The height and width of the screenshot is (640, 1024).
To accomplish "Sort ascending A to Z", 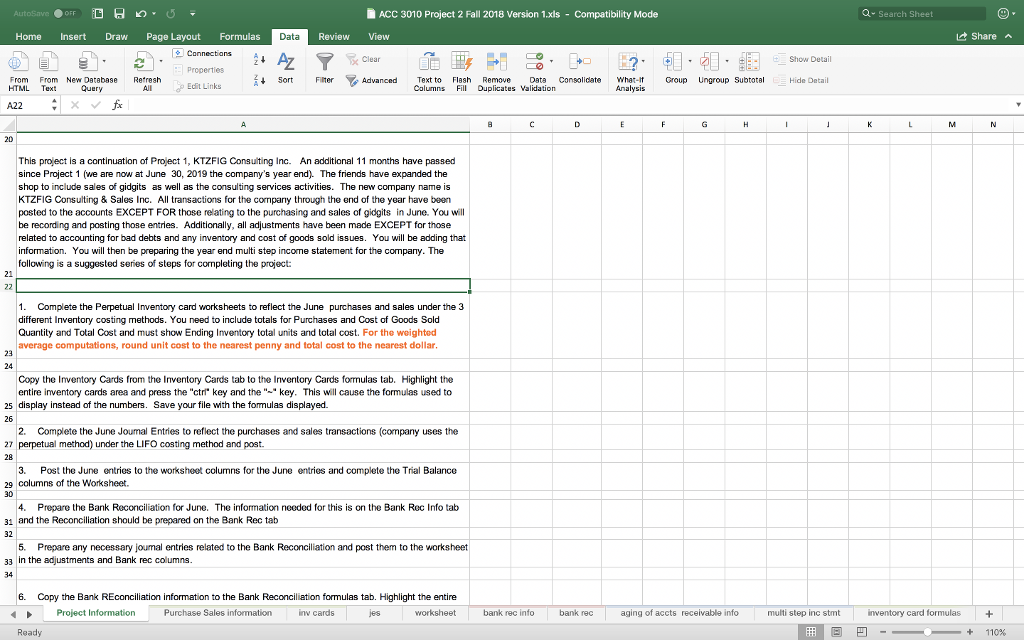I will [x=259, y=59].
